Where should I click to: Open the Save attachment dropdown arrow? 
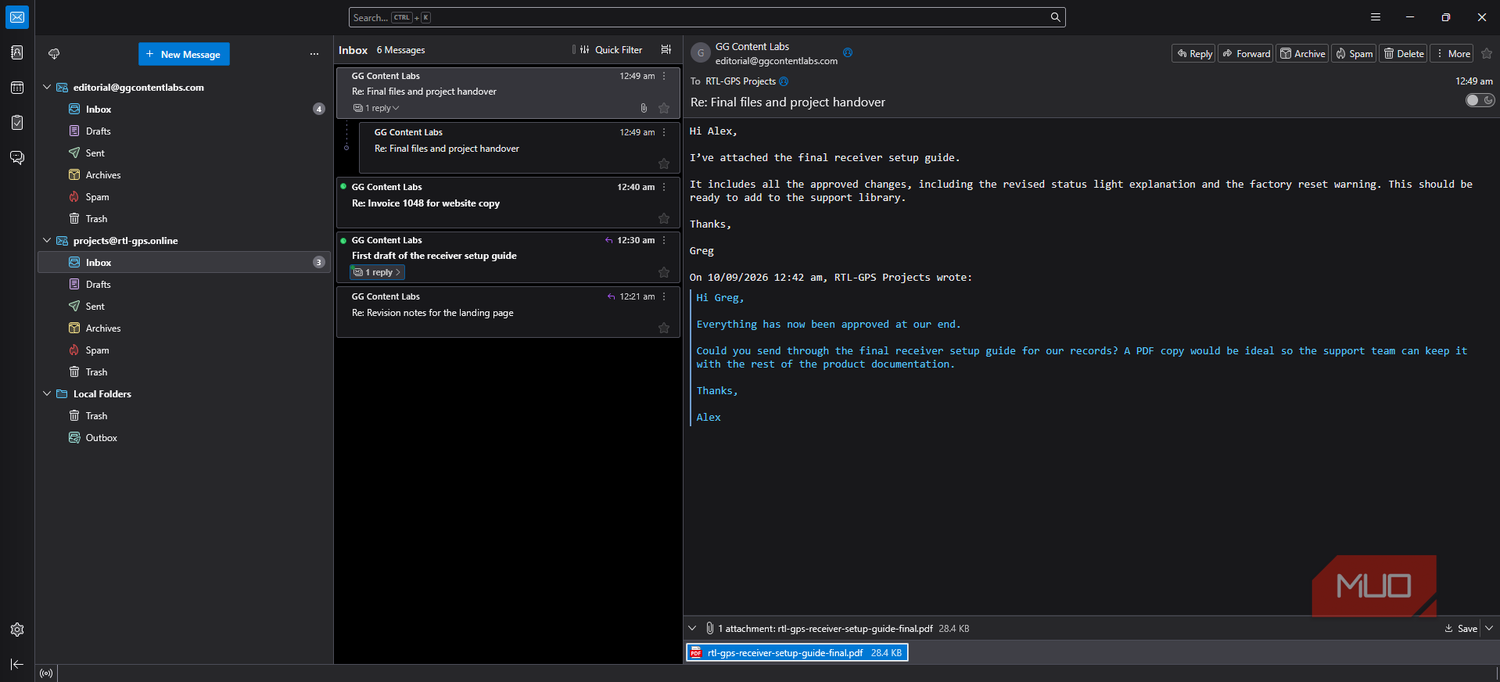tap(1489, 629)
